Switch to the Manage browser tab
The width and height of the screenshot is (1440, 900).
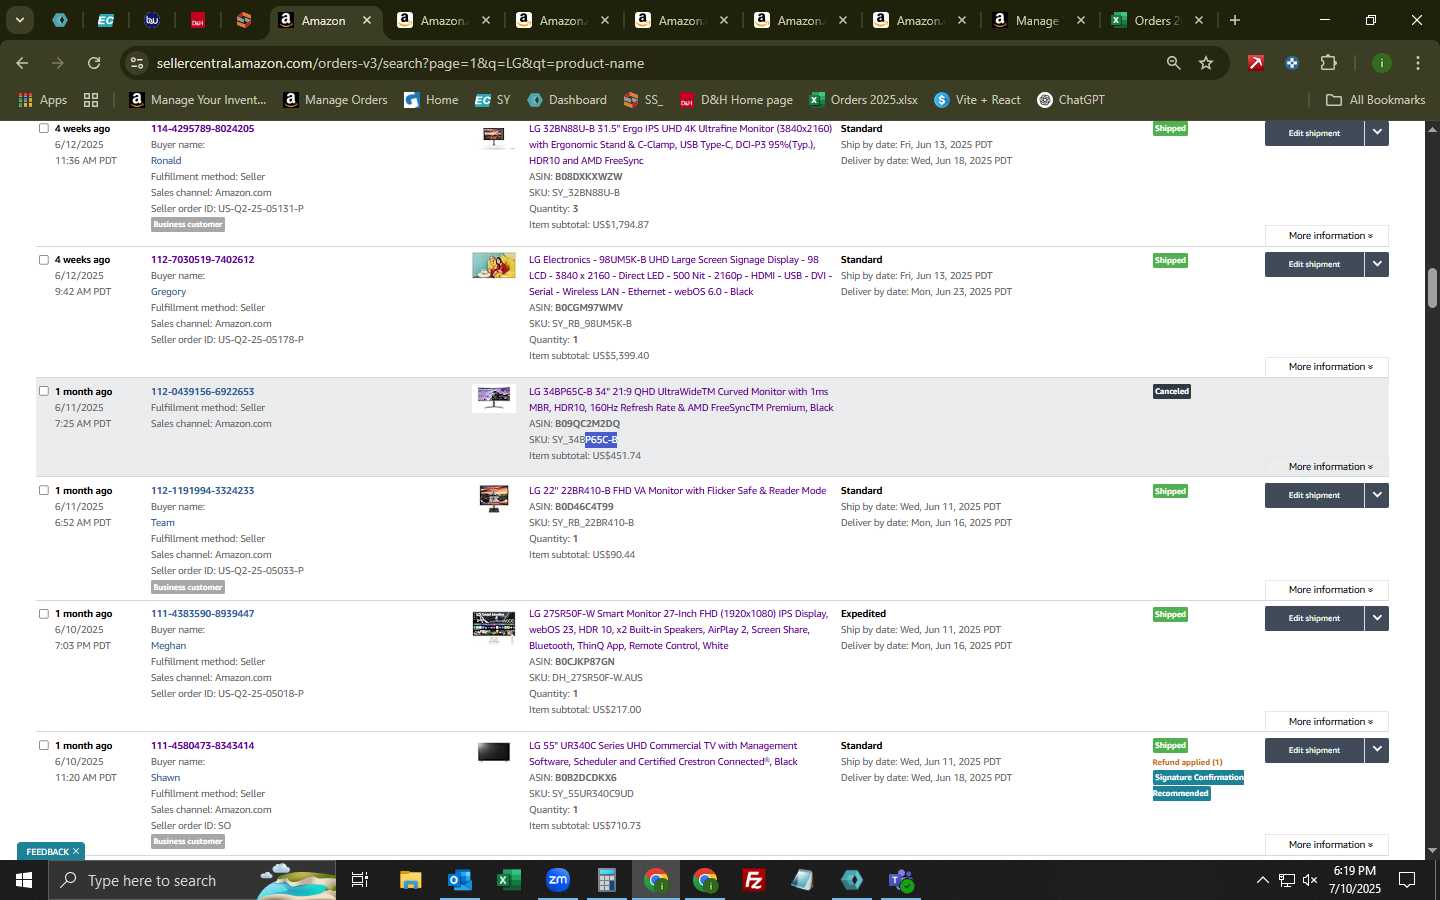(1038, 20)
